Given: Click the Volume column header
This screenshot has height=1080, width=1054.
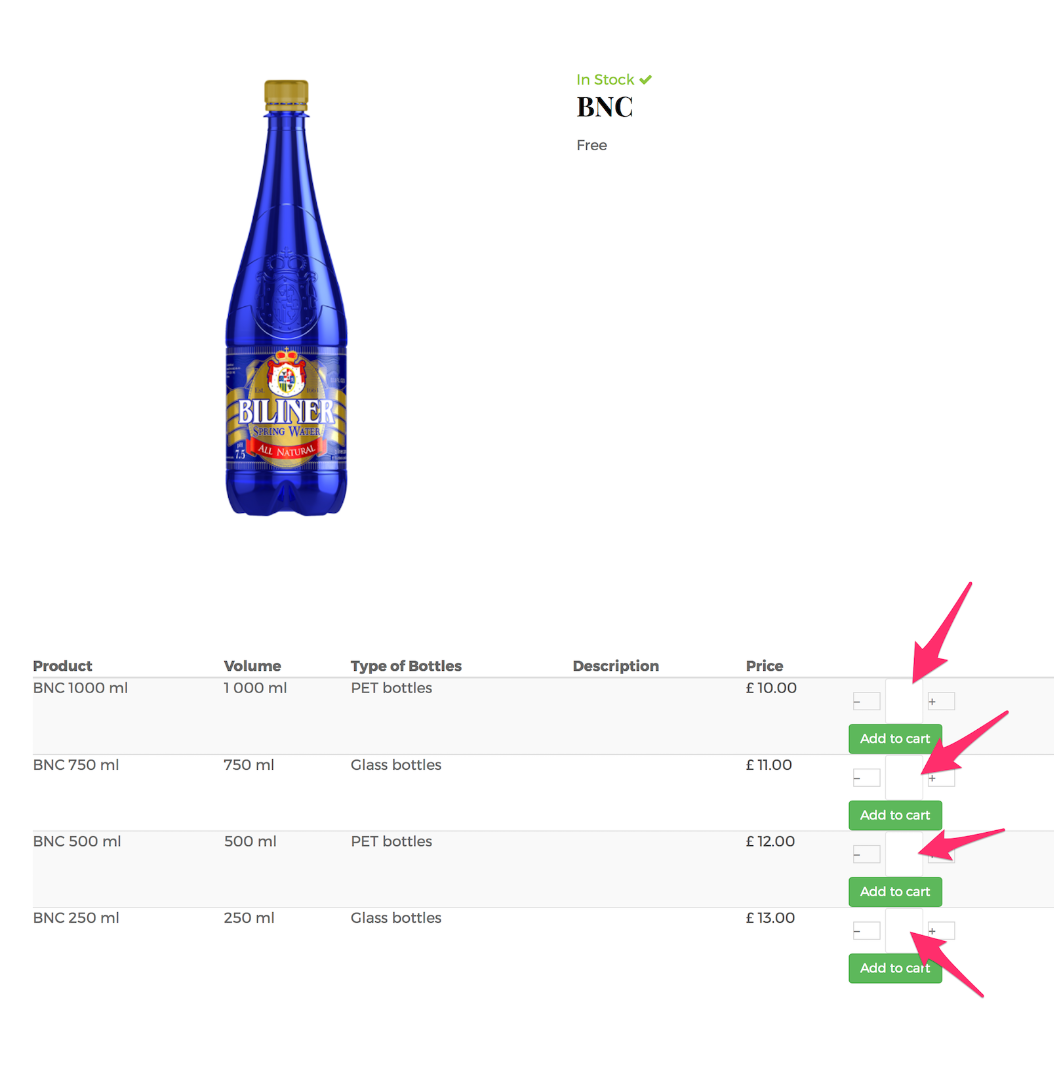Looking at the screenshot, I should pos(252,666).
